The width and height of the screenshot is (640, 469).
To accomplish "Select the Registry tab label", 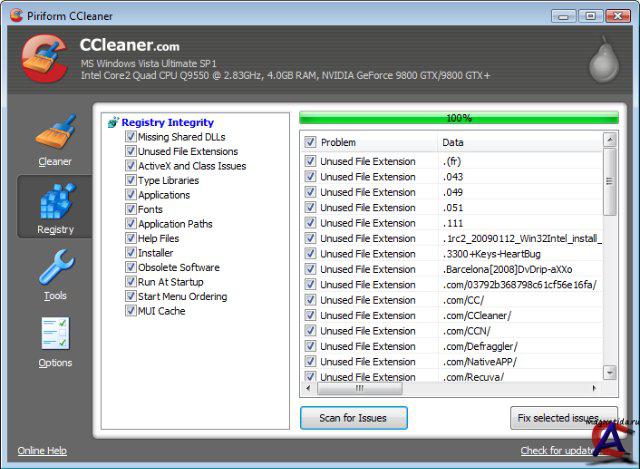I will [56, 229].
